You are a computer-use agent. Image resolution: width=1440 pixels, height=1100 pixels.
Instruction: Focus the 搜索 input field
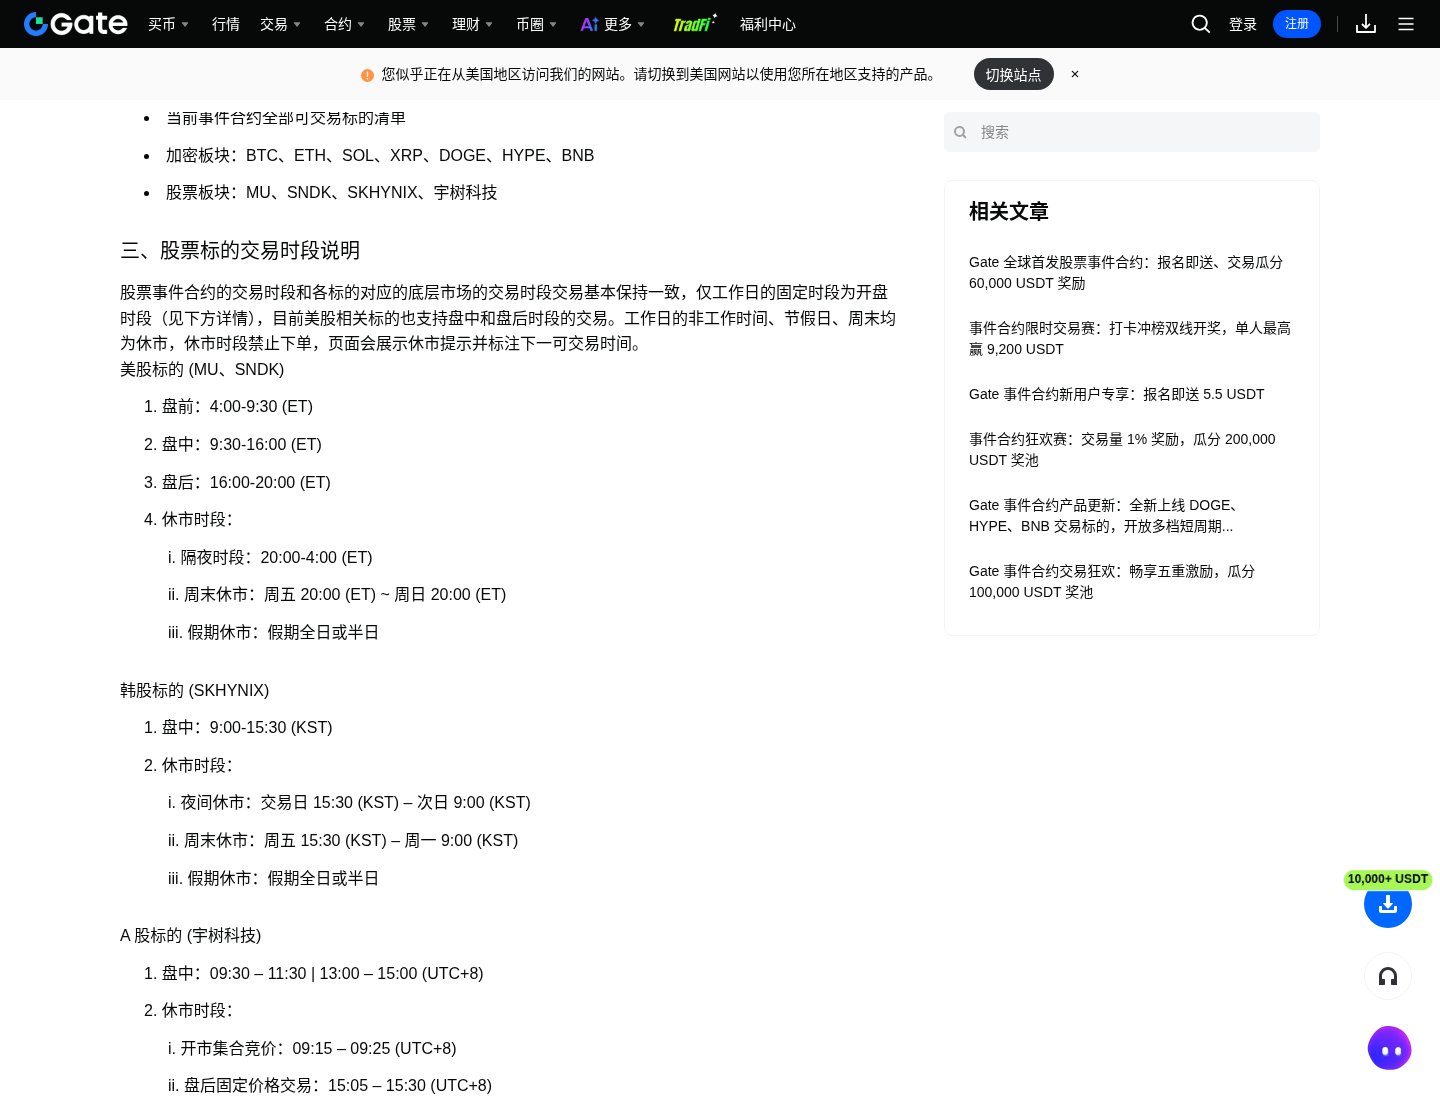(x=1132, y=132)
